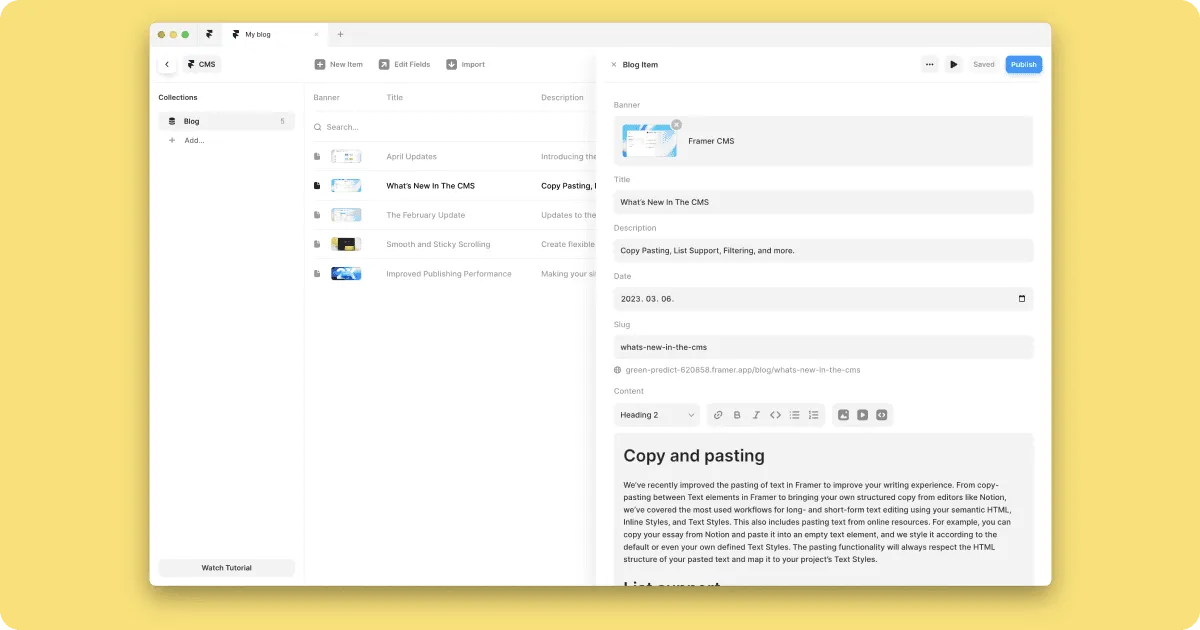Click the Framer CMS banner thumbnail
The height and width of the screenshot is (630, 1200).
(649, 141)
